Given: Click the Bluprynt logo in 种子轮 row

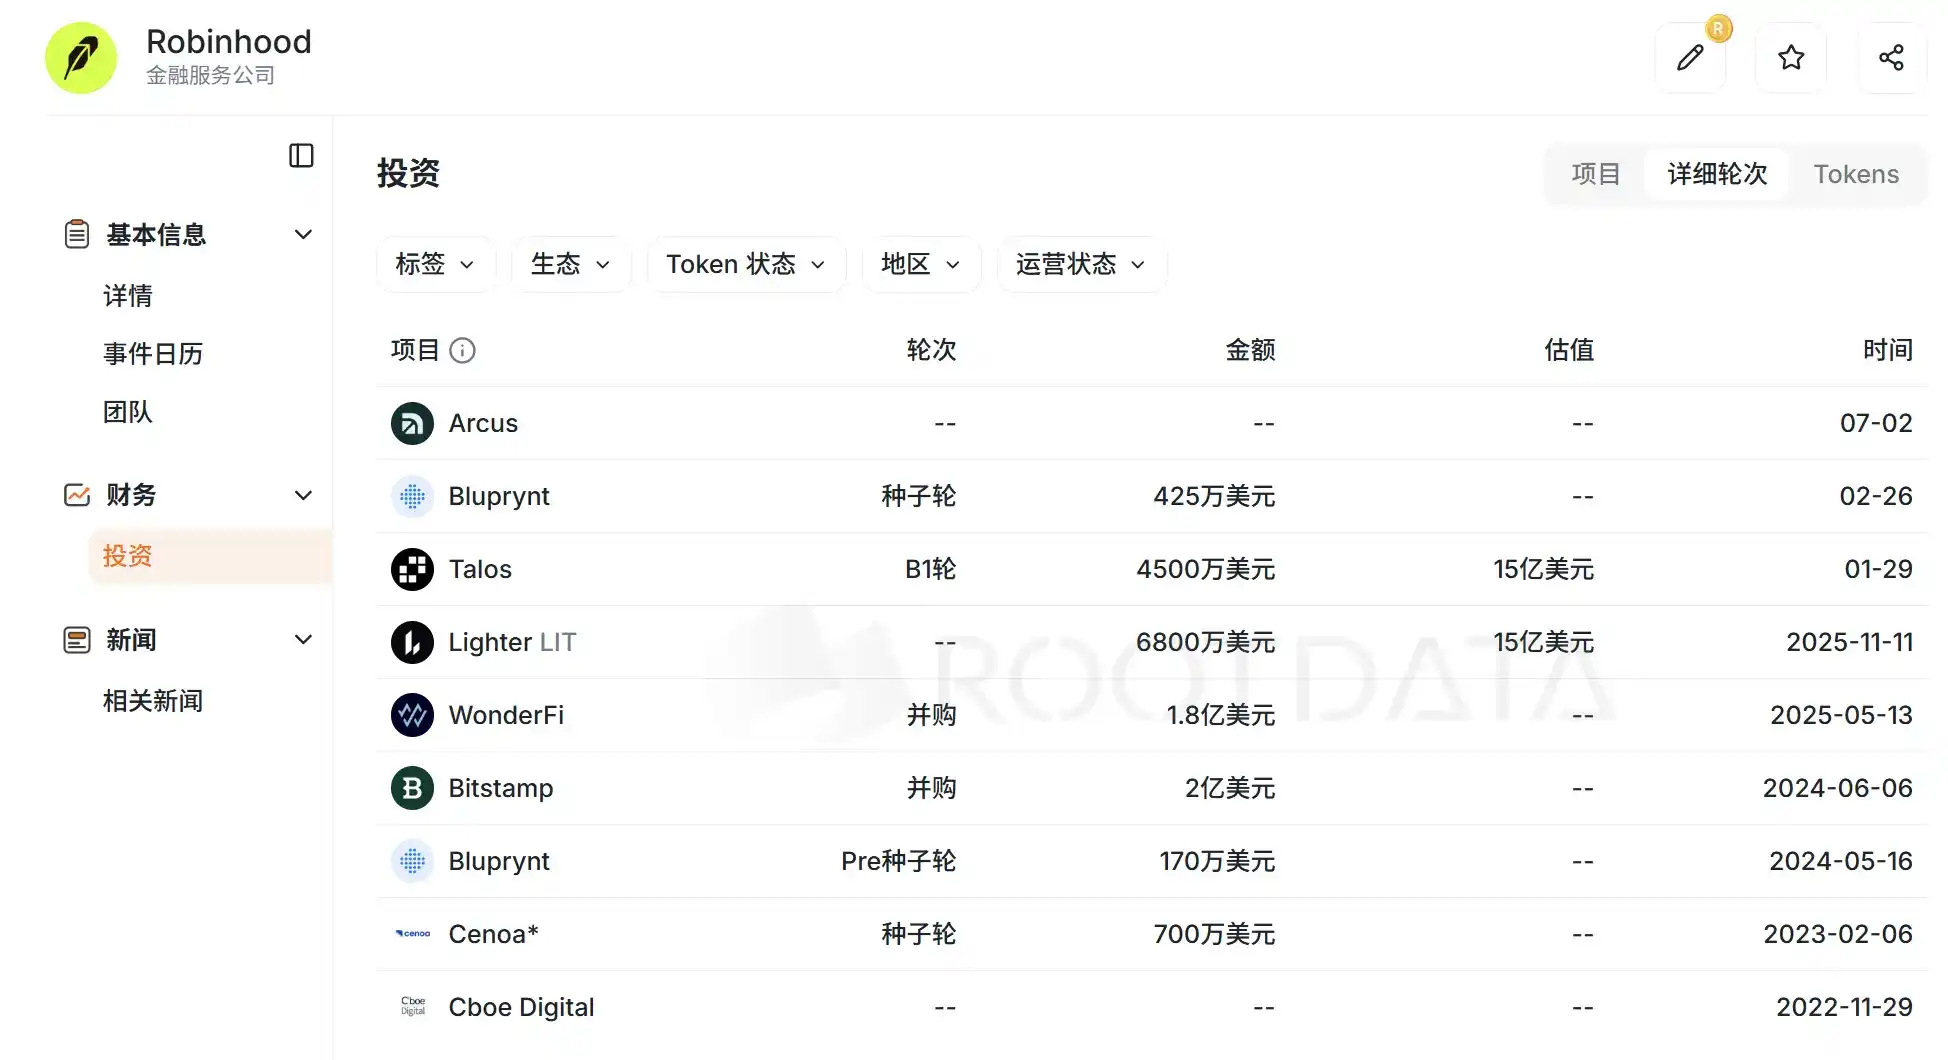Looking at the screenshot, I should click(x=412, y=496).
